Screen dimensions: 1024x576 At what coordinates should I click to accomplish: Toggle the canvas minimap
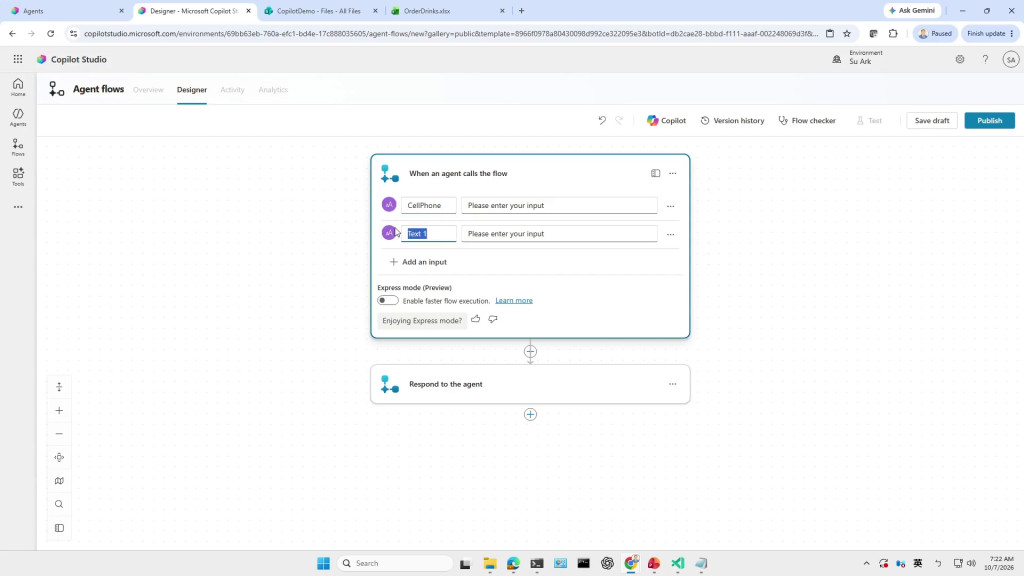(59, 481)
